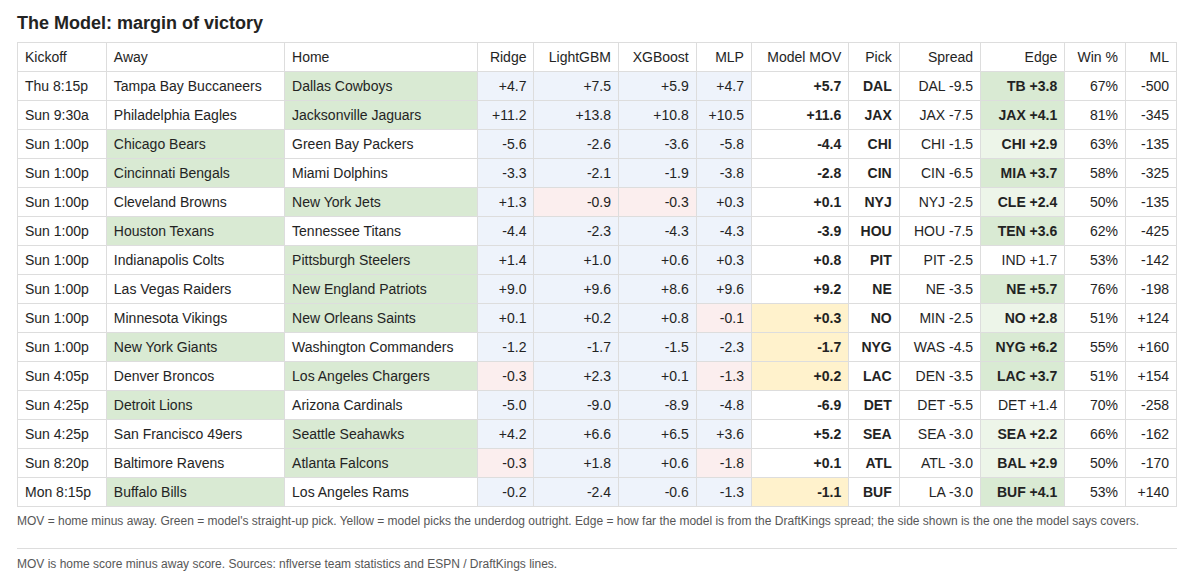Select the Tampa Bay Buccaneers cell

196,86
